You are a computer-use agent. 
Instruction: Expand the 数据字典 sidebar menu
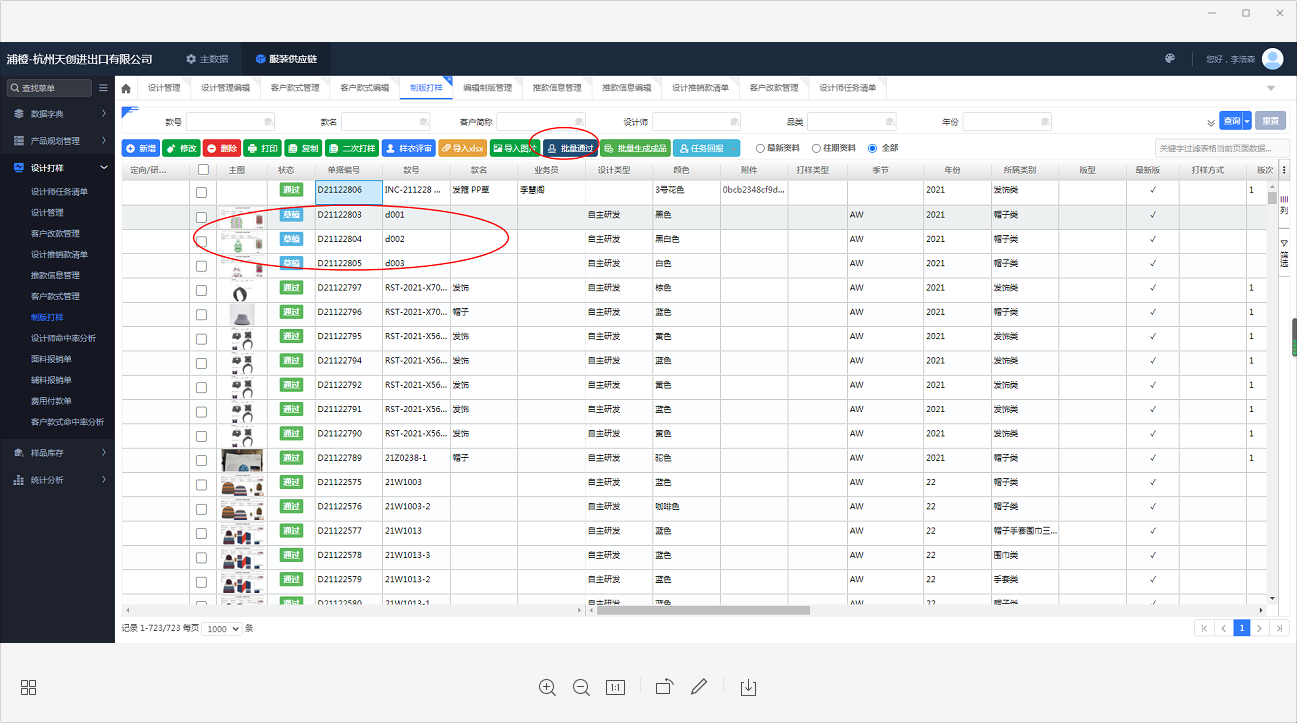pos(57,114)
